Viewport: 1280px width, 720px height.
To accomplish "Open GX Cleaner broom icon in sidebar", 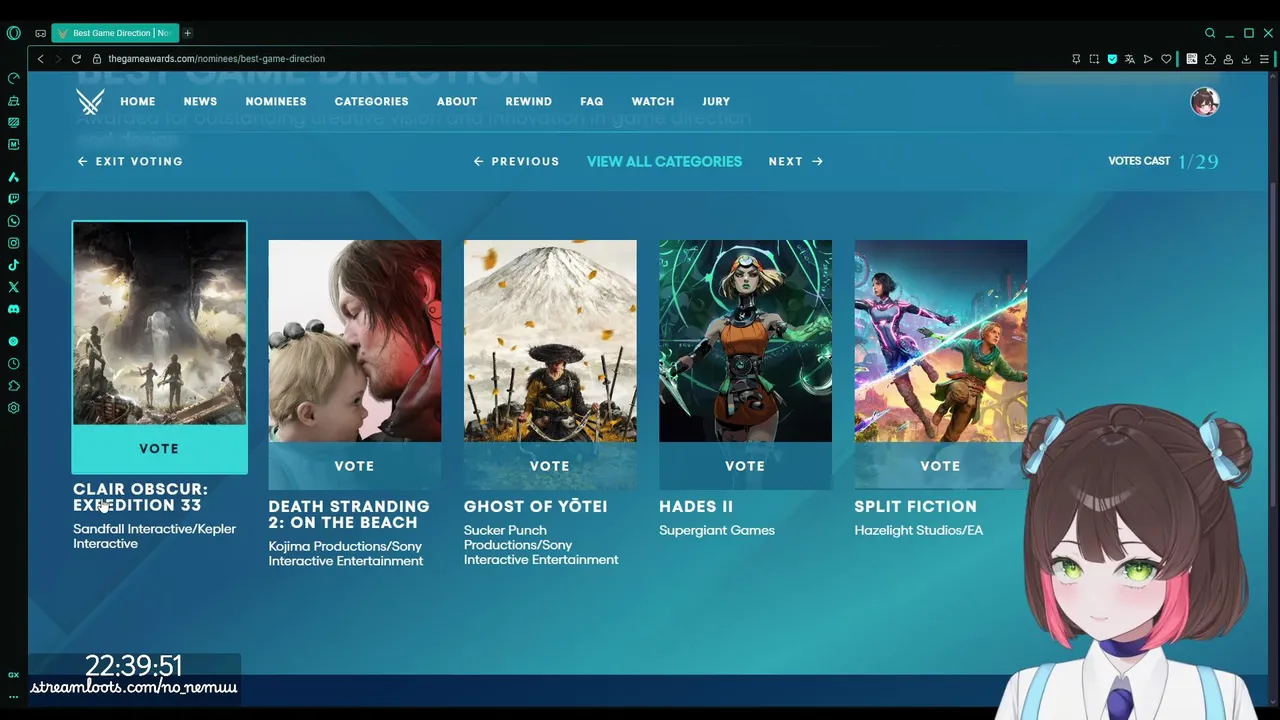I will pyautogui.click(x=13, y=101).
